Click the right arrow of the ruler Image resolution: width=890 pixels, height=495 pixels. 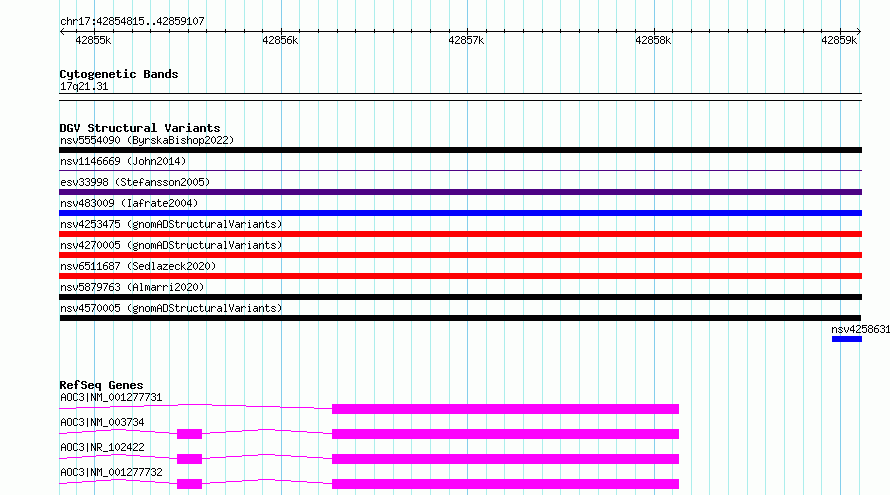(x=859, y=31)
